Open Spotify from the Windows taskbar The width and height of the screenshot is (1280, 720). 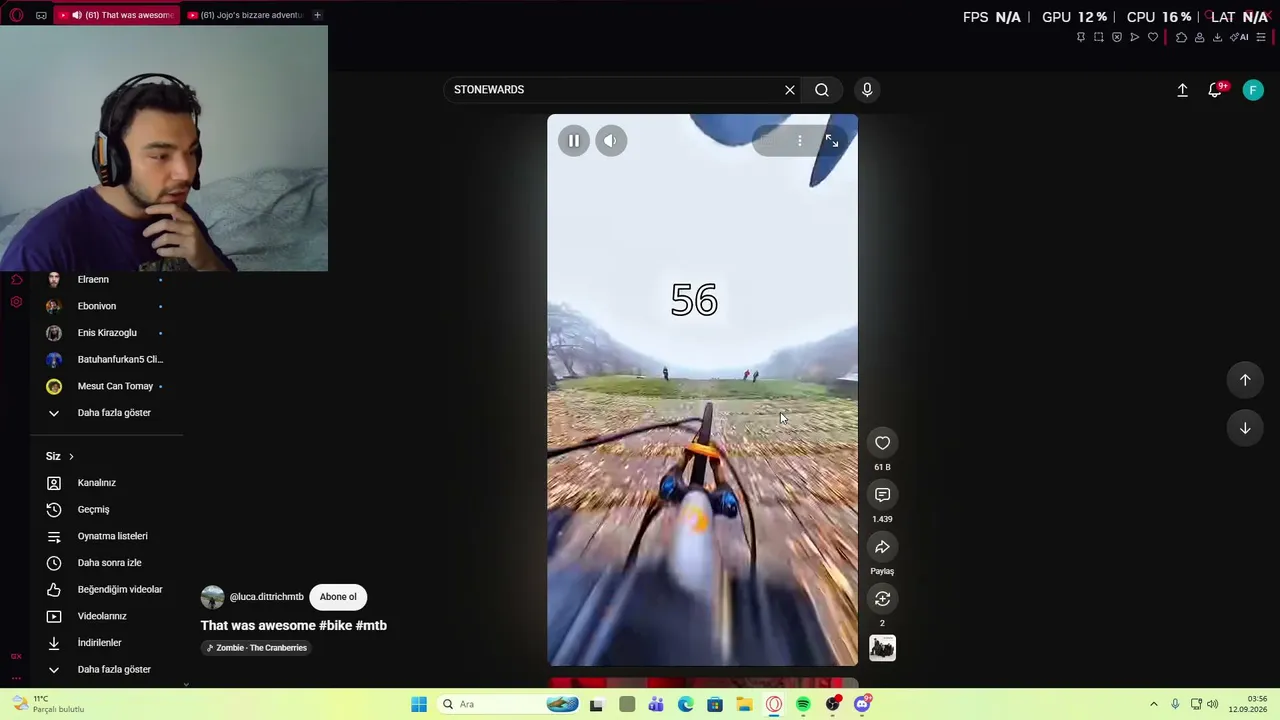pos(803,705)
